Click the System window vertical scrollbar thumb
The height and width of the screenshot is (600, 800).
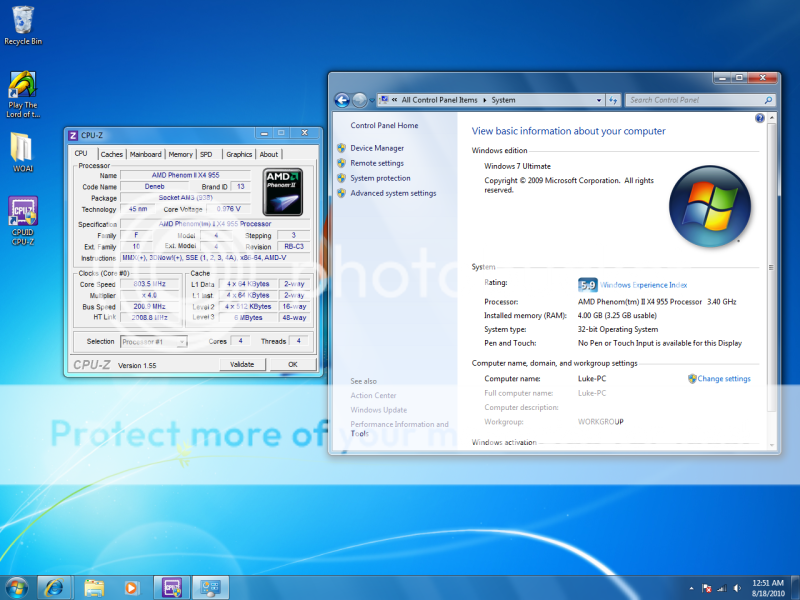(771, 267)
